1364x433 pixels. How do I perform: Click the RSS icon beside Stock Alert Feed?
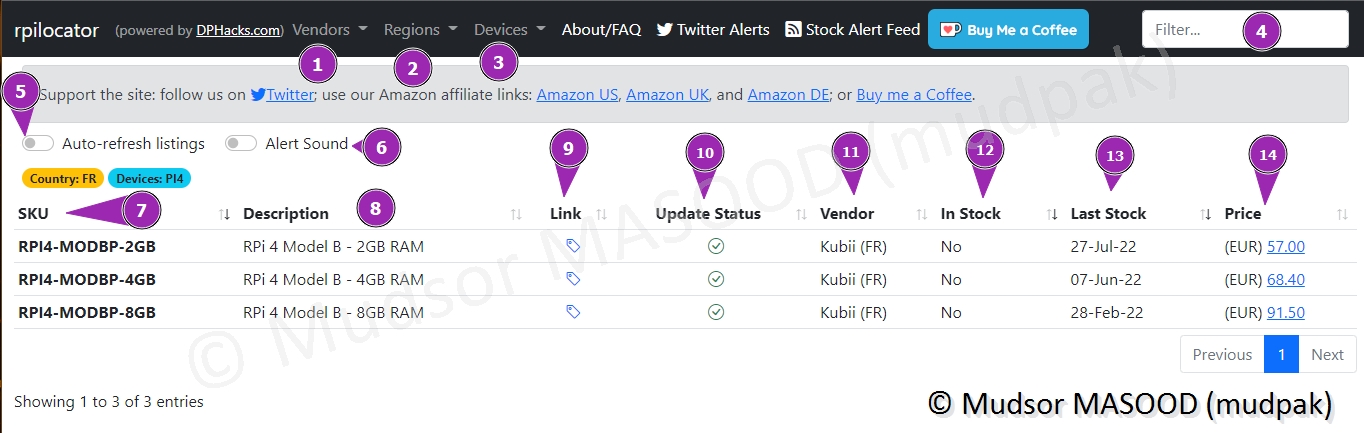coord(793,30)
